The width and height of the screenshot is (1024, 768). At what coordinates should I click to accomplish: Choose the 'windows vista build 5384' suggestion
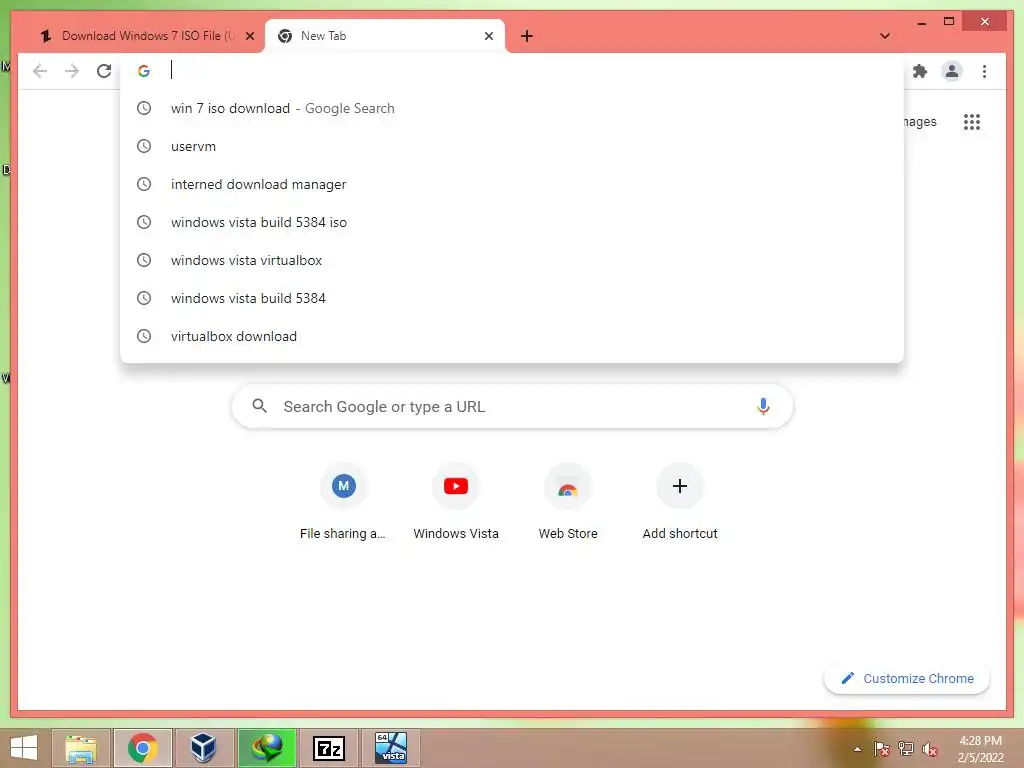coord(512,298)
